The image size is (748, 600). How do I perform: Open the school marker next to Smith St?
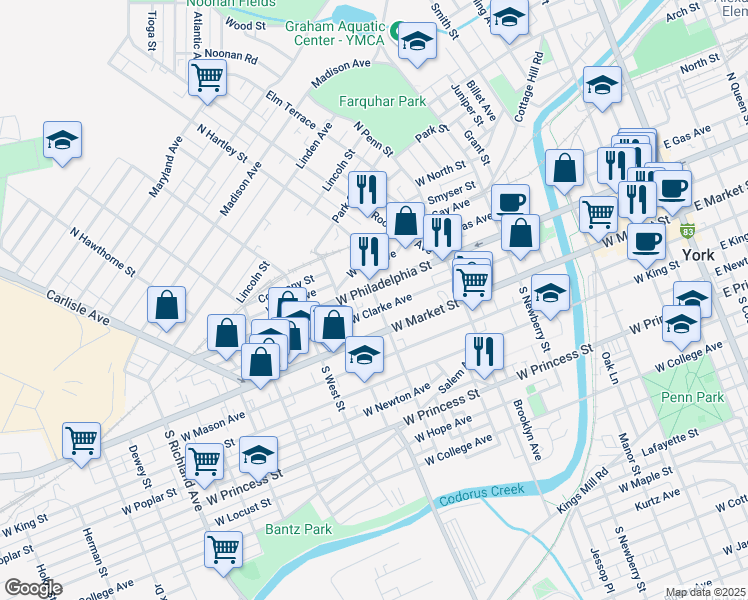pos(509,18)
